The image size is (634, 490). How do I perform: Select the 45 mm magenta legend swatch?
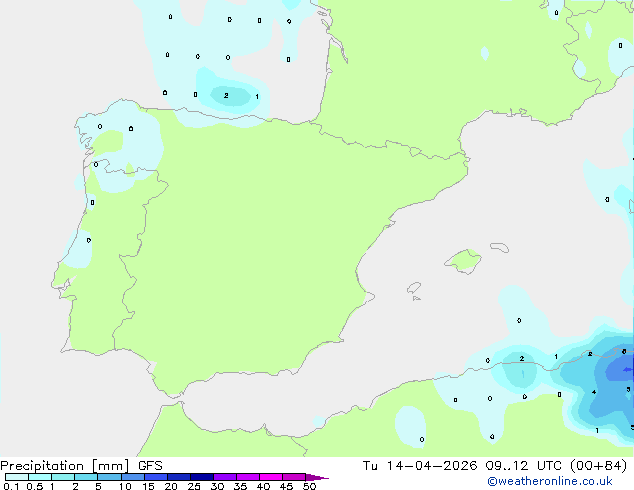click(x=294, y=477)
